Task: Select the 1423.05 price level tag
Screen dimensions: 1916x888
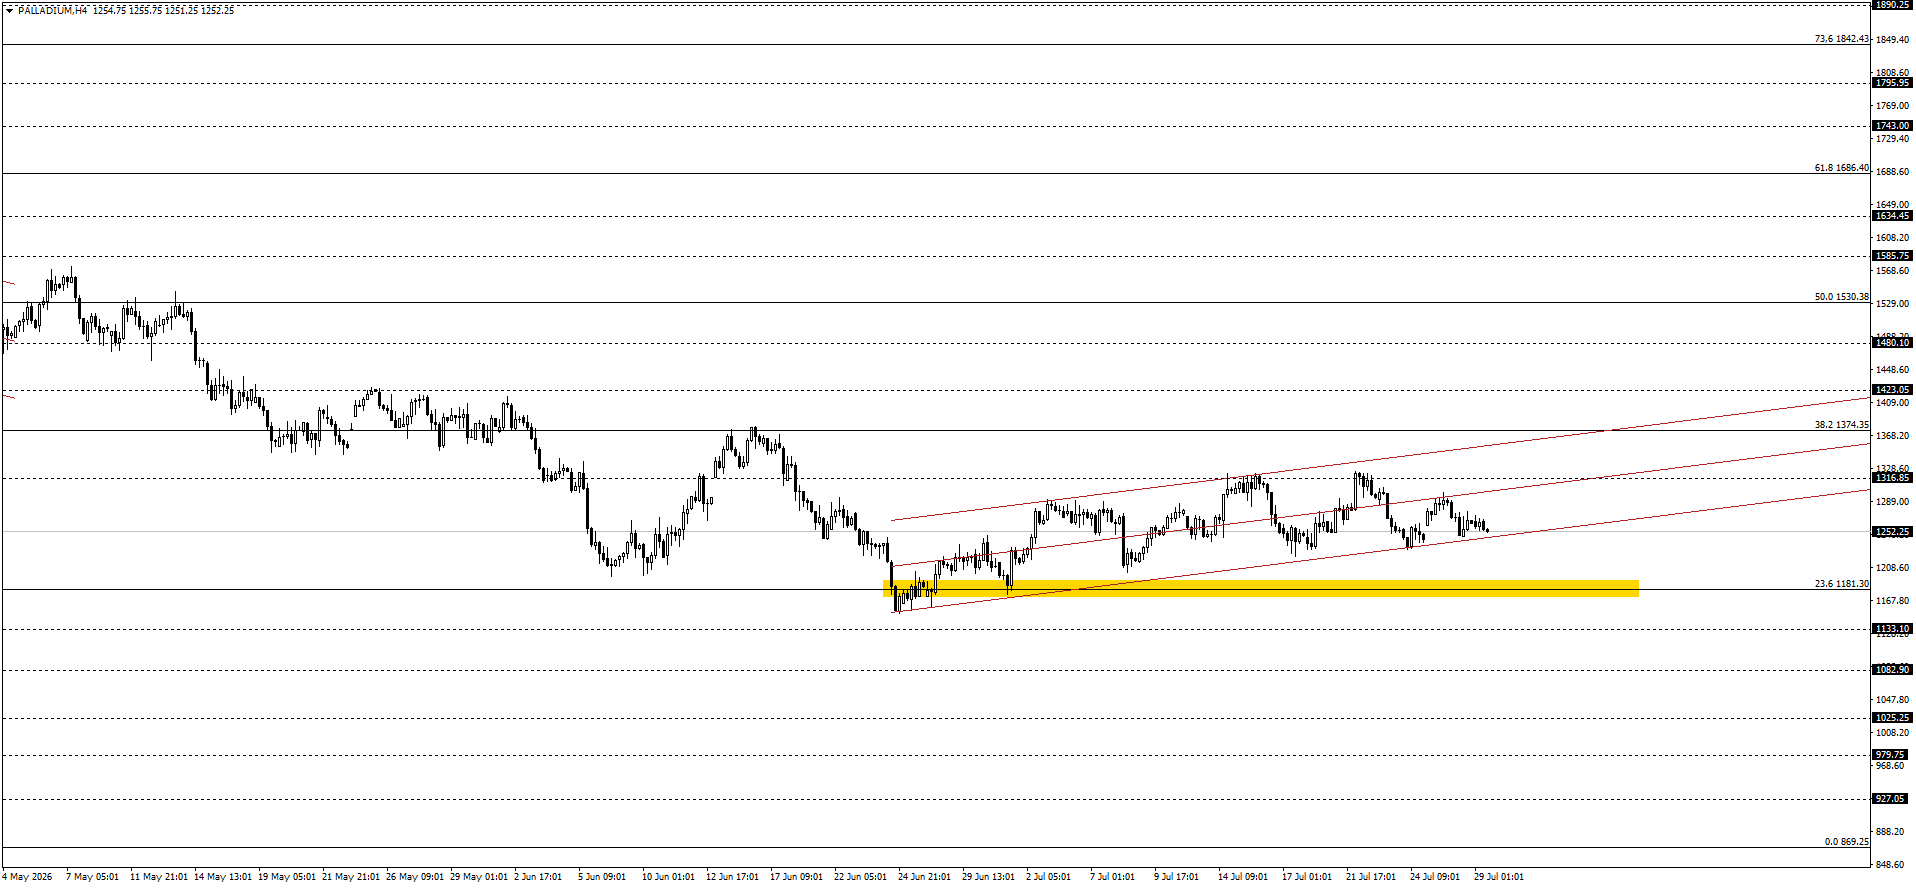Action: point(1892,390)
